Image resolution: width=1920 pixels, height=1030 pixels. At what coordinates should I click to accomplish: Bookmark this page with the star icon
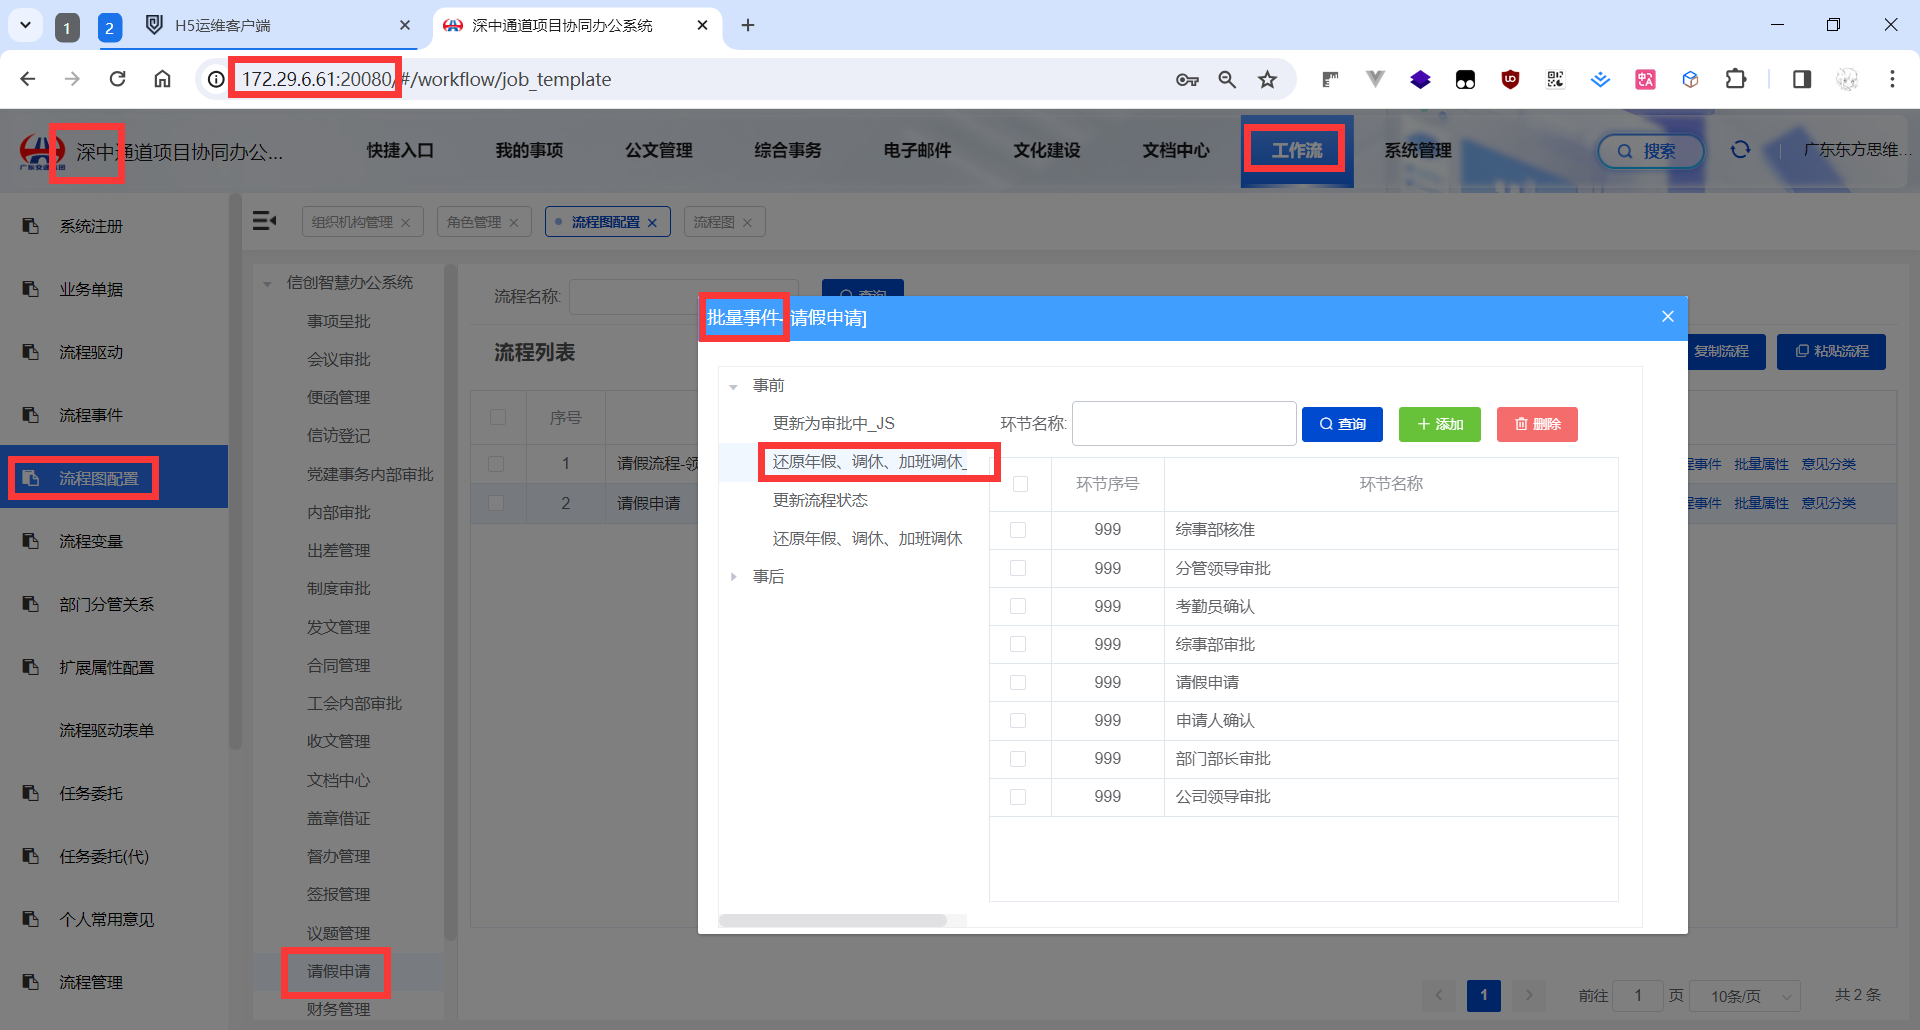click(x=1268, y=79)
